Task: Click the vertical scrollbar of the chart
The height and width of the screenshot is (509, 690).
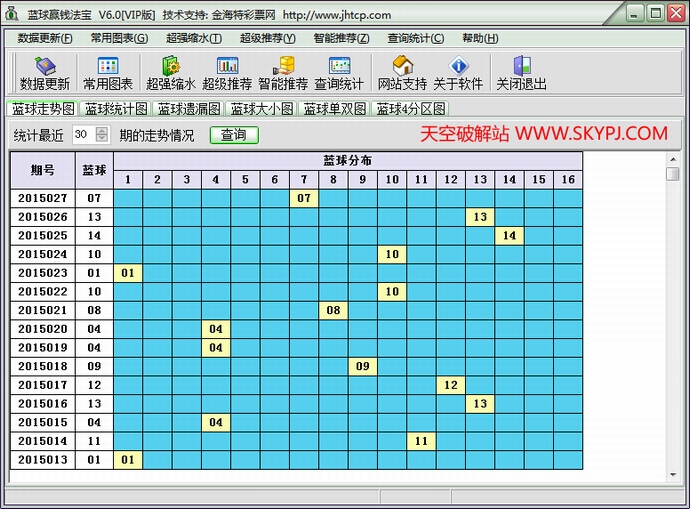Action: (x=673, y=300)
